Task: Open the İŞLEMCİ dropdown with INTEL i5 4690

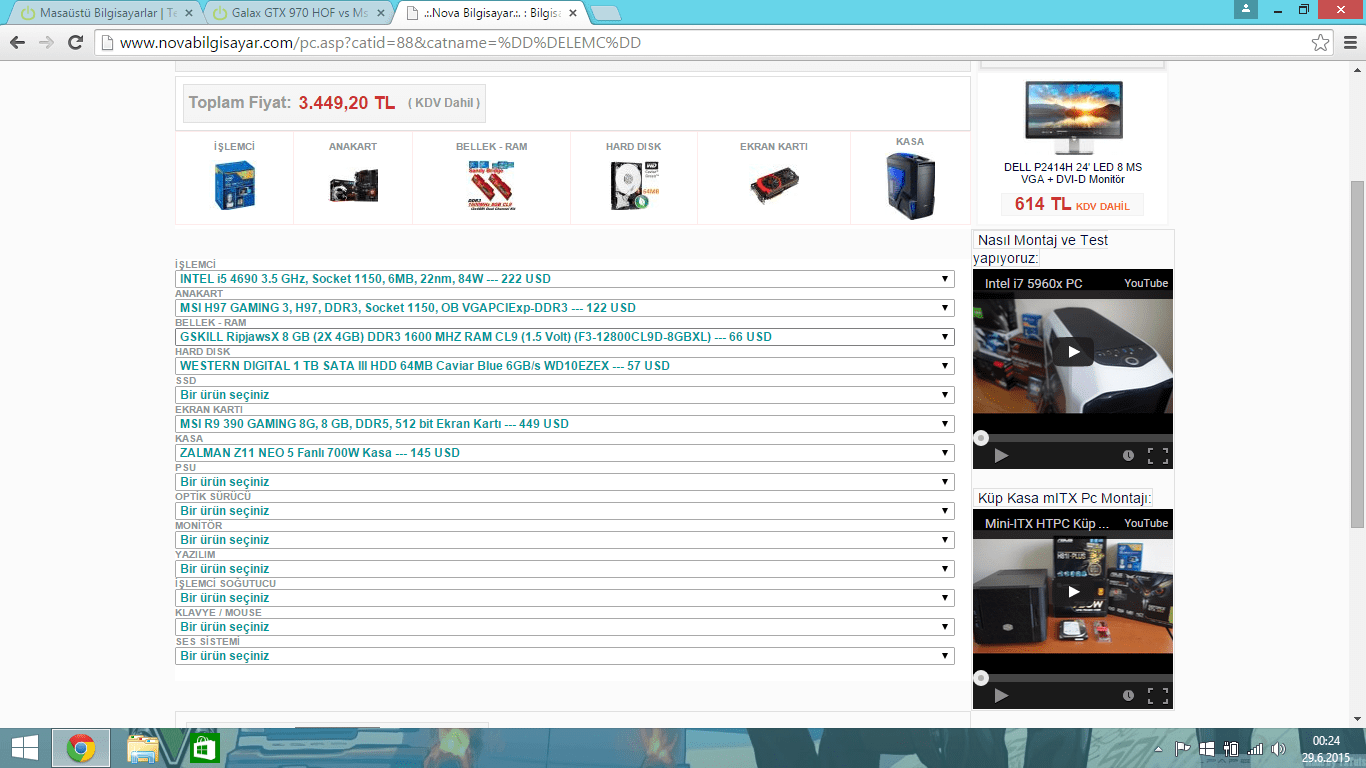Action: coord(565,279)
